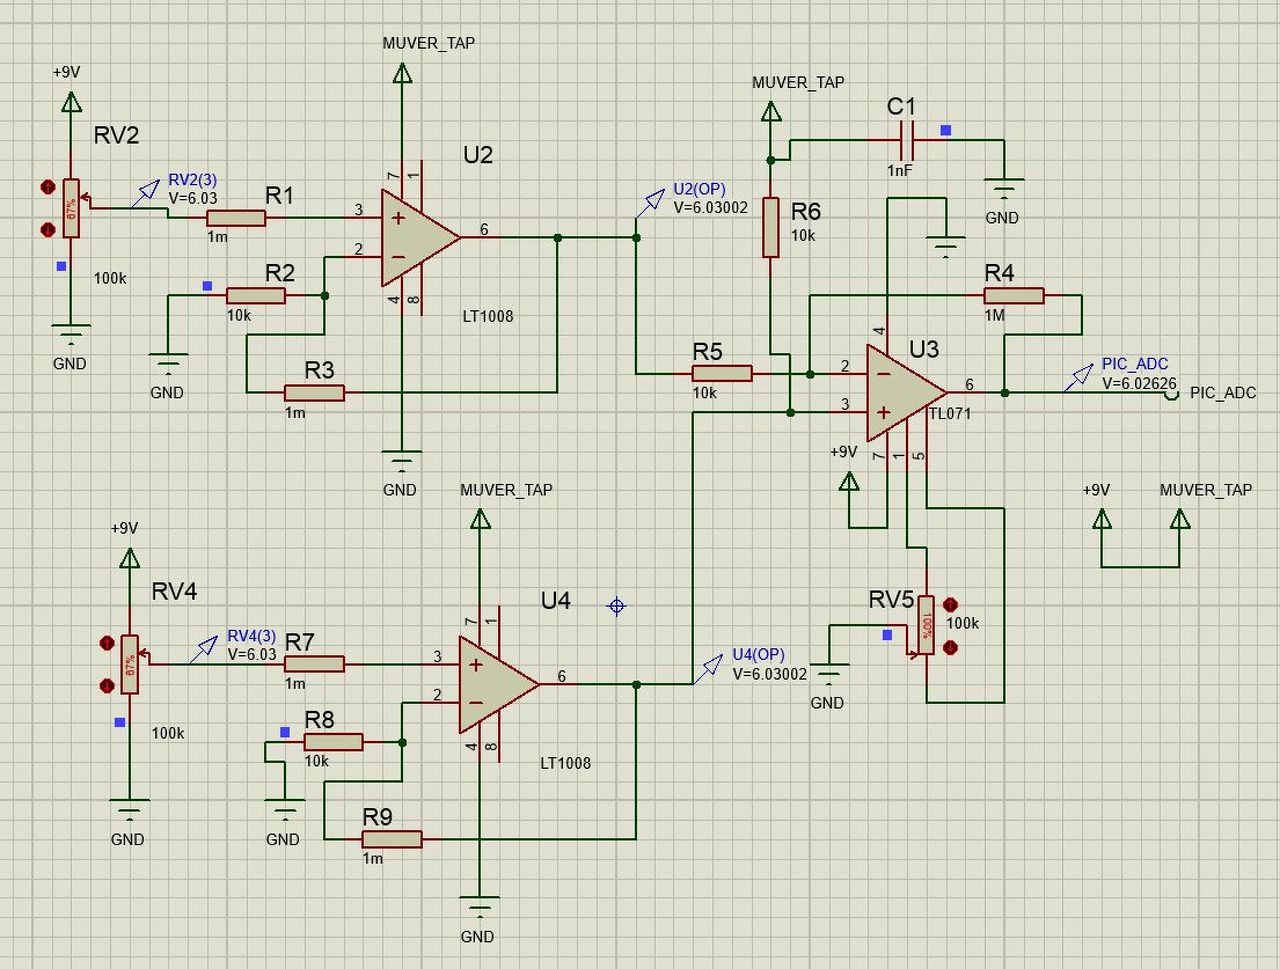This screenshot has width=1280, height=969.
Task: Select the U2 LT1008 op-amp symbol
Action: click(x=420, y=238)
